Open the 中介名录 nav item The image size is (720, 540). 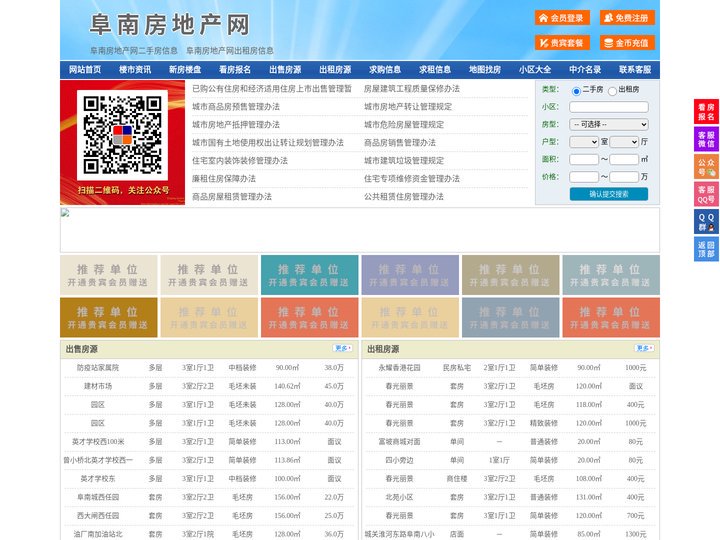click(585, 70)
